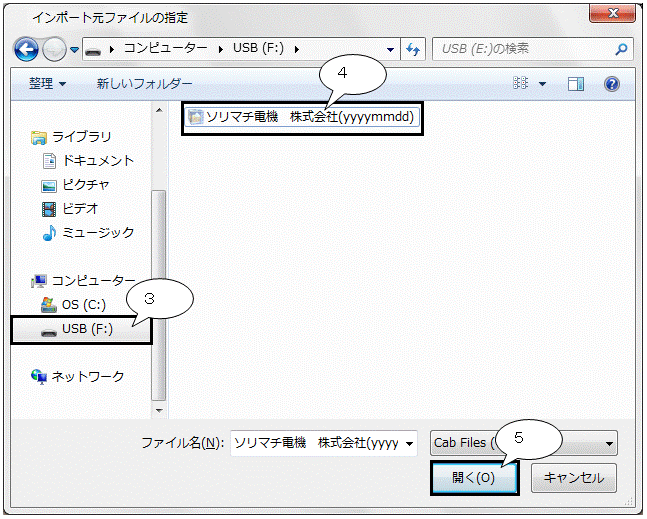This screenshot has height=519, width=647.
Task: Select コンピューター in the navigation pane
Action: point(93,281)
